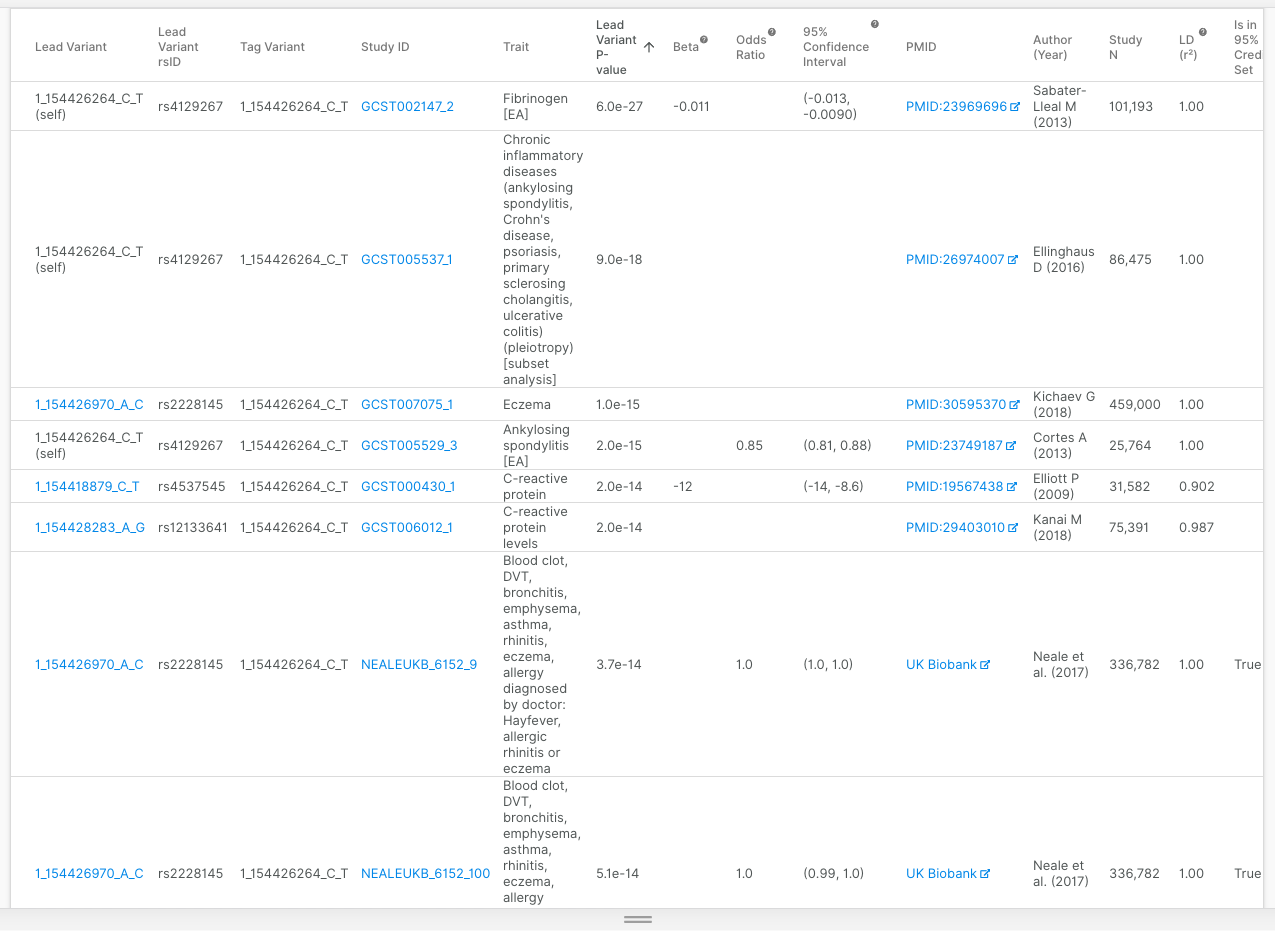Select author Kichaev G (2018)
1275x931 pixels.
[x=1064, y=405]
